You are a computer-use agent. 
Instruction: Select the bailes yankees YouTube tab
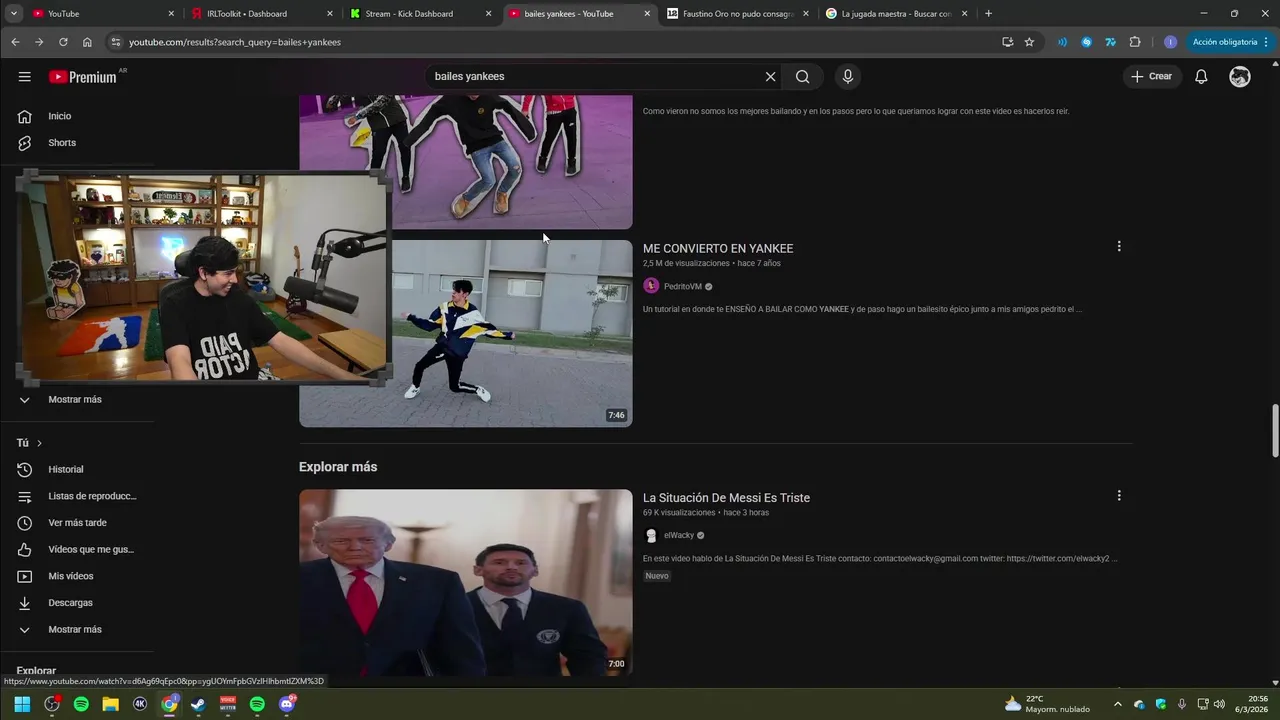point(580,14)
